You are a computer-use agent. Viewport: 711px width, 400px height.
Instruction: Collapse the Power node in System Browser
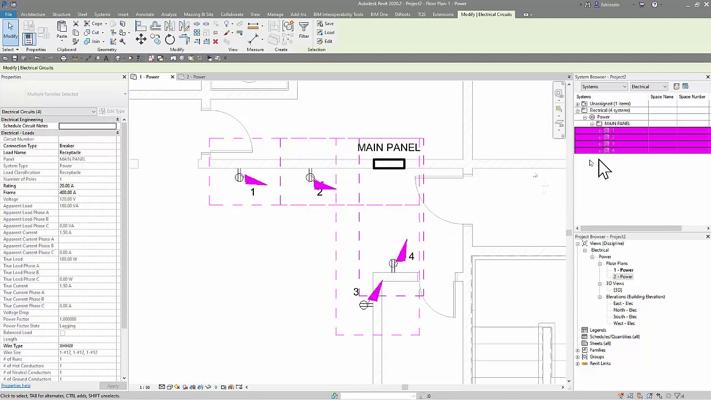click(x=585, y=117)
